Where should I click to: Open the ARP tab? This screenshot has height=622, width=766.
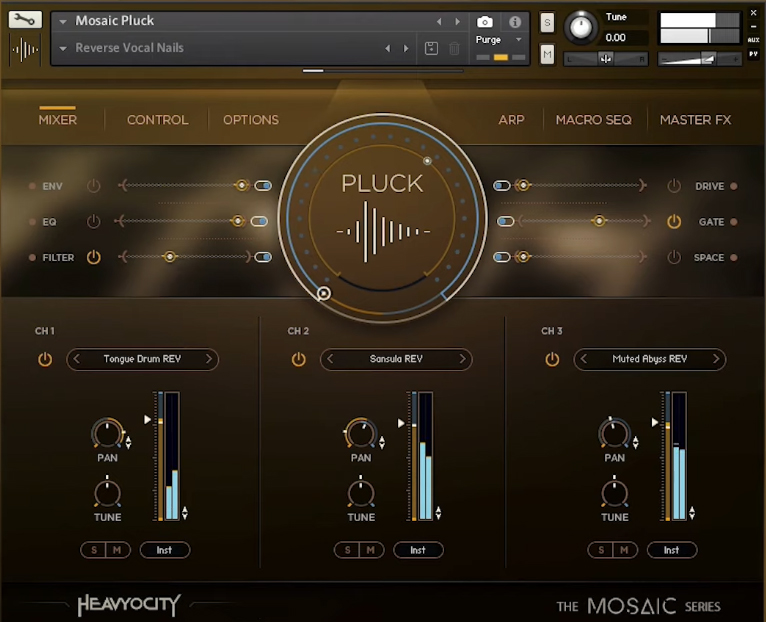(x=511, y=120)
